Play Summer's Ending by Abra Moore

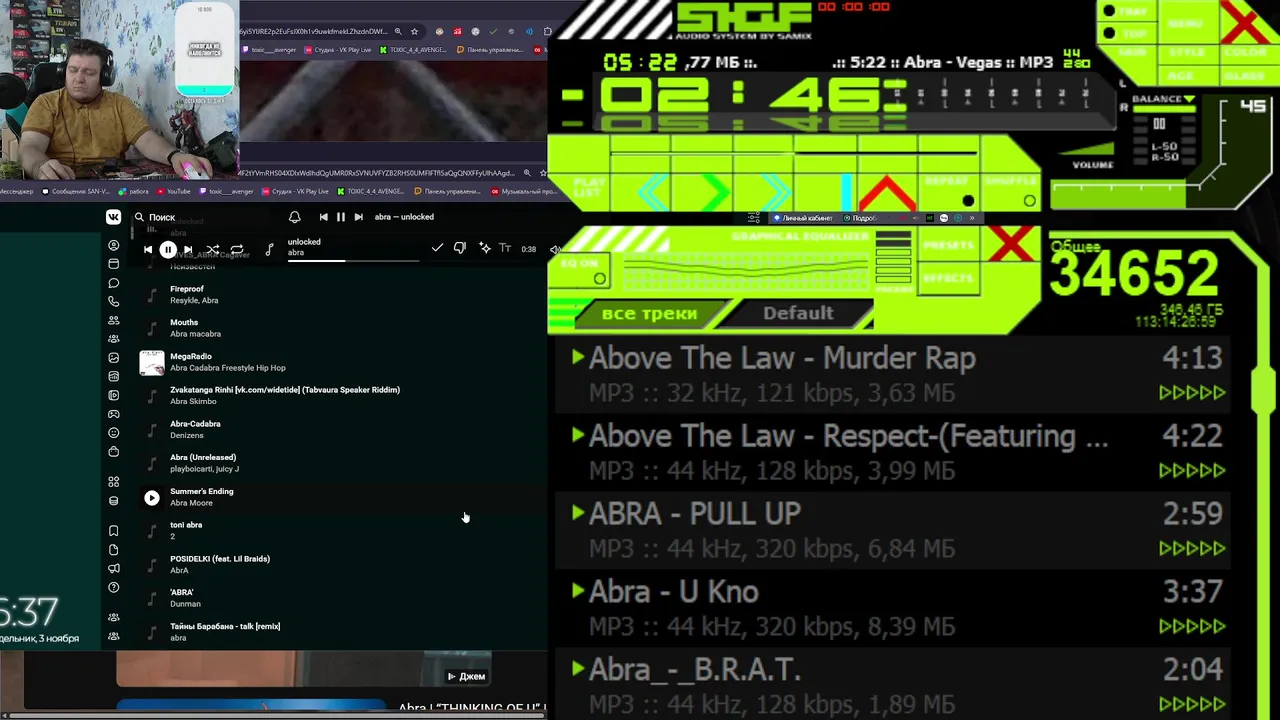point(152,498)
